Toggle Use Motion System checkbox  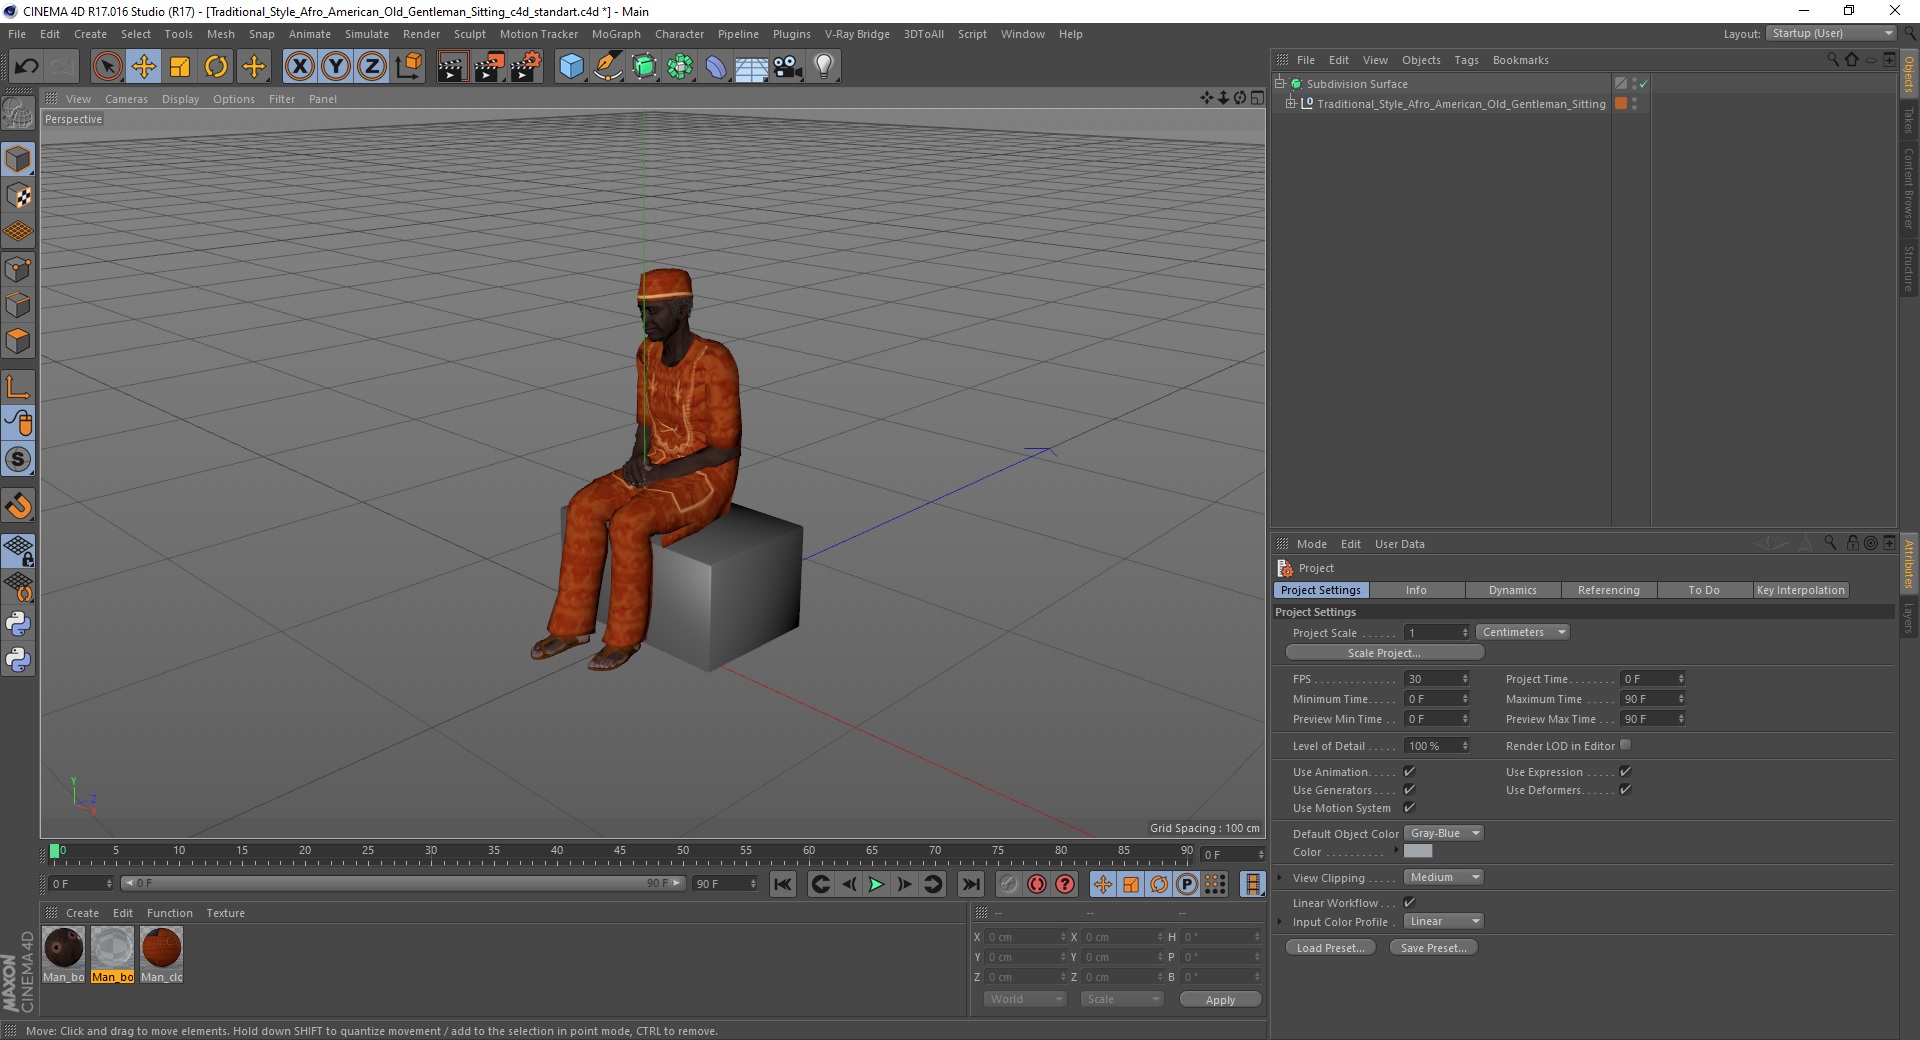[1409, 808]
